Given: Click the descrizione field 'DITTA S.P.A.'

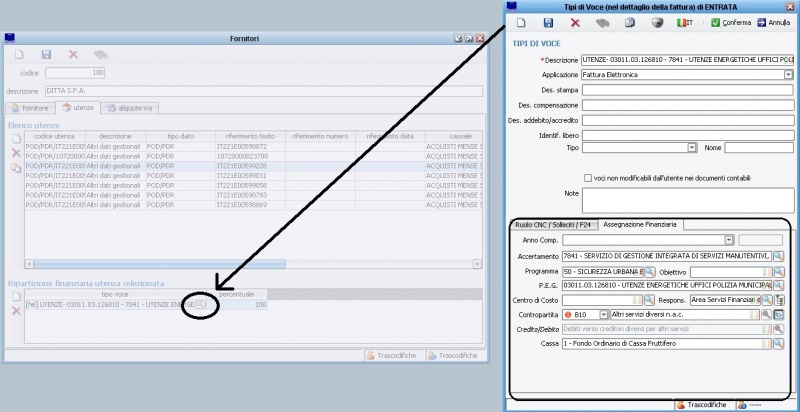Looking at the screenshot, I should [x=264, y=91].
